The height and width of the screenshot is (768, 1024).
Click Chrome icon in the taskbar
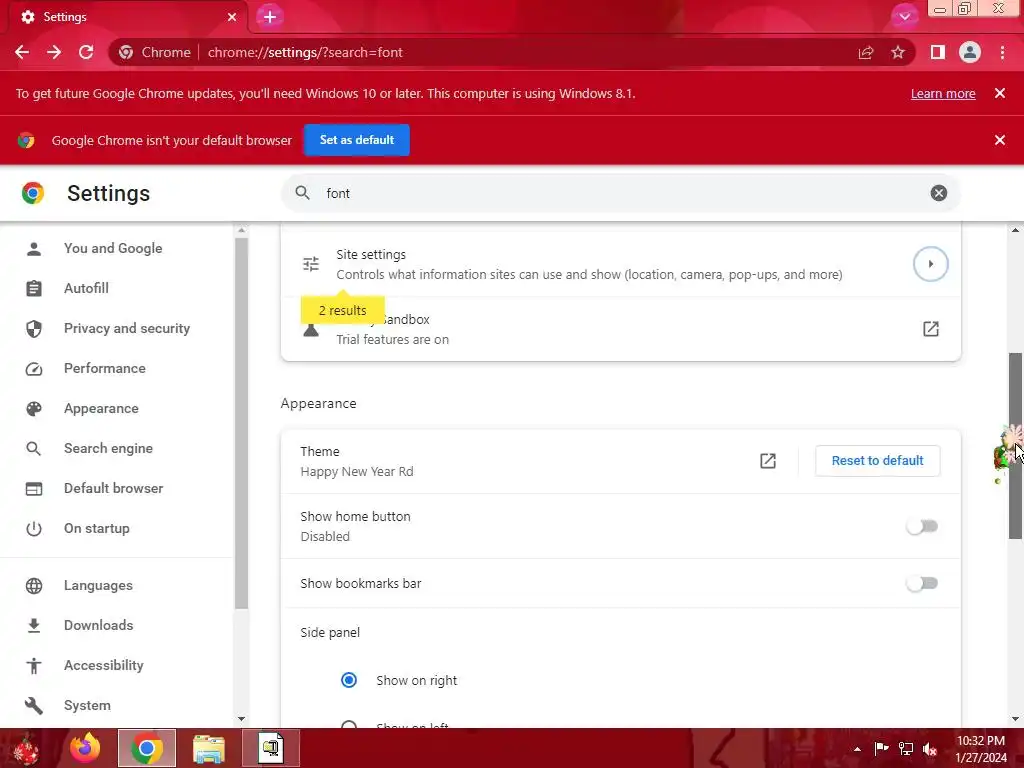(x=147, y=748)
